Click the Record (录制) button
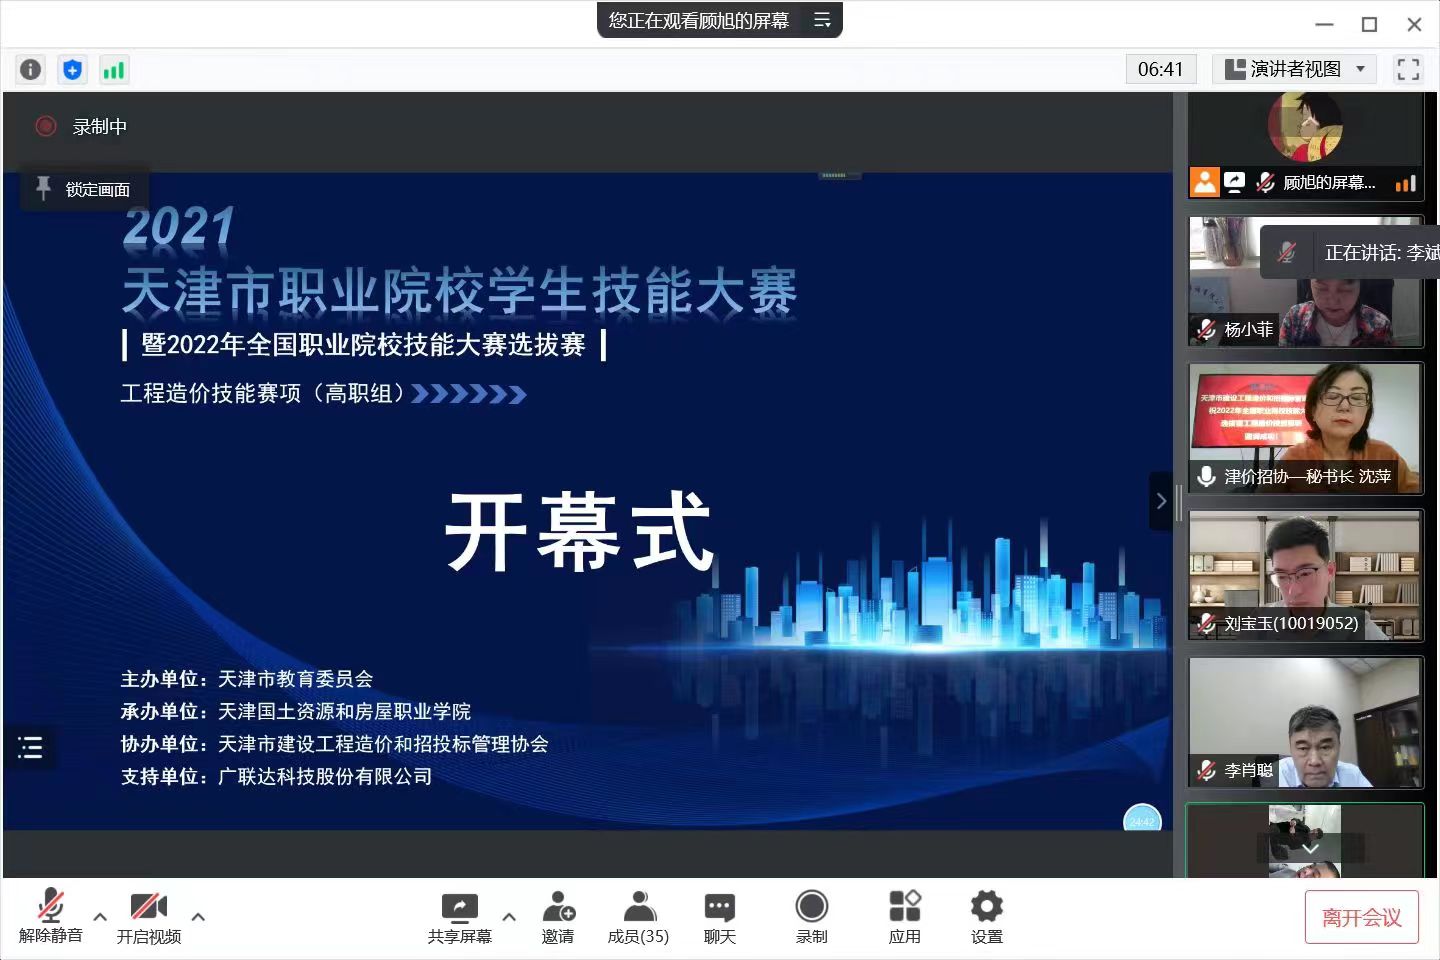Viewport: 1440px width, 960px height. click(811, 917)
